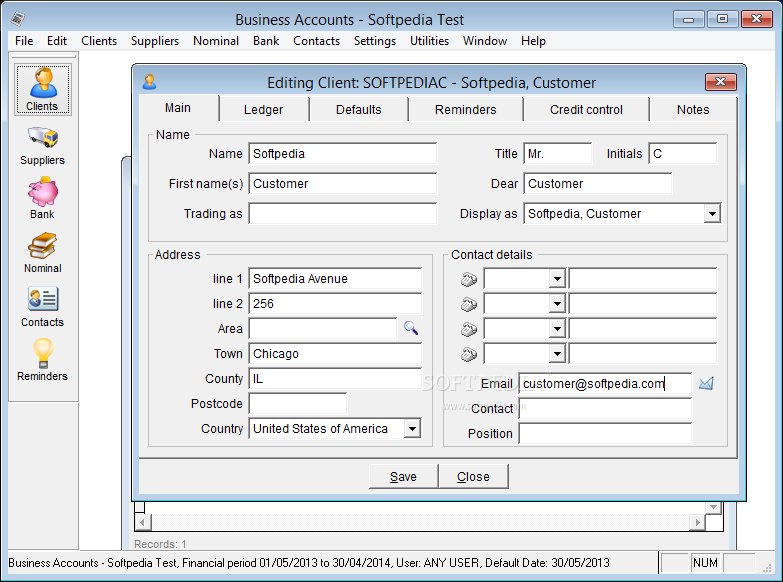Click the Initials field

pos(683,154)
